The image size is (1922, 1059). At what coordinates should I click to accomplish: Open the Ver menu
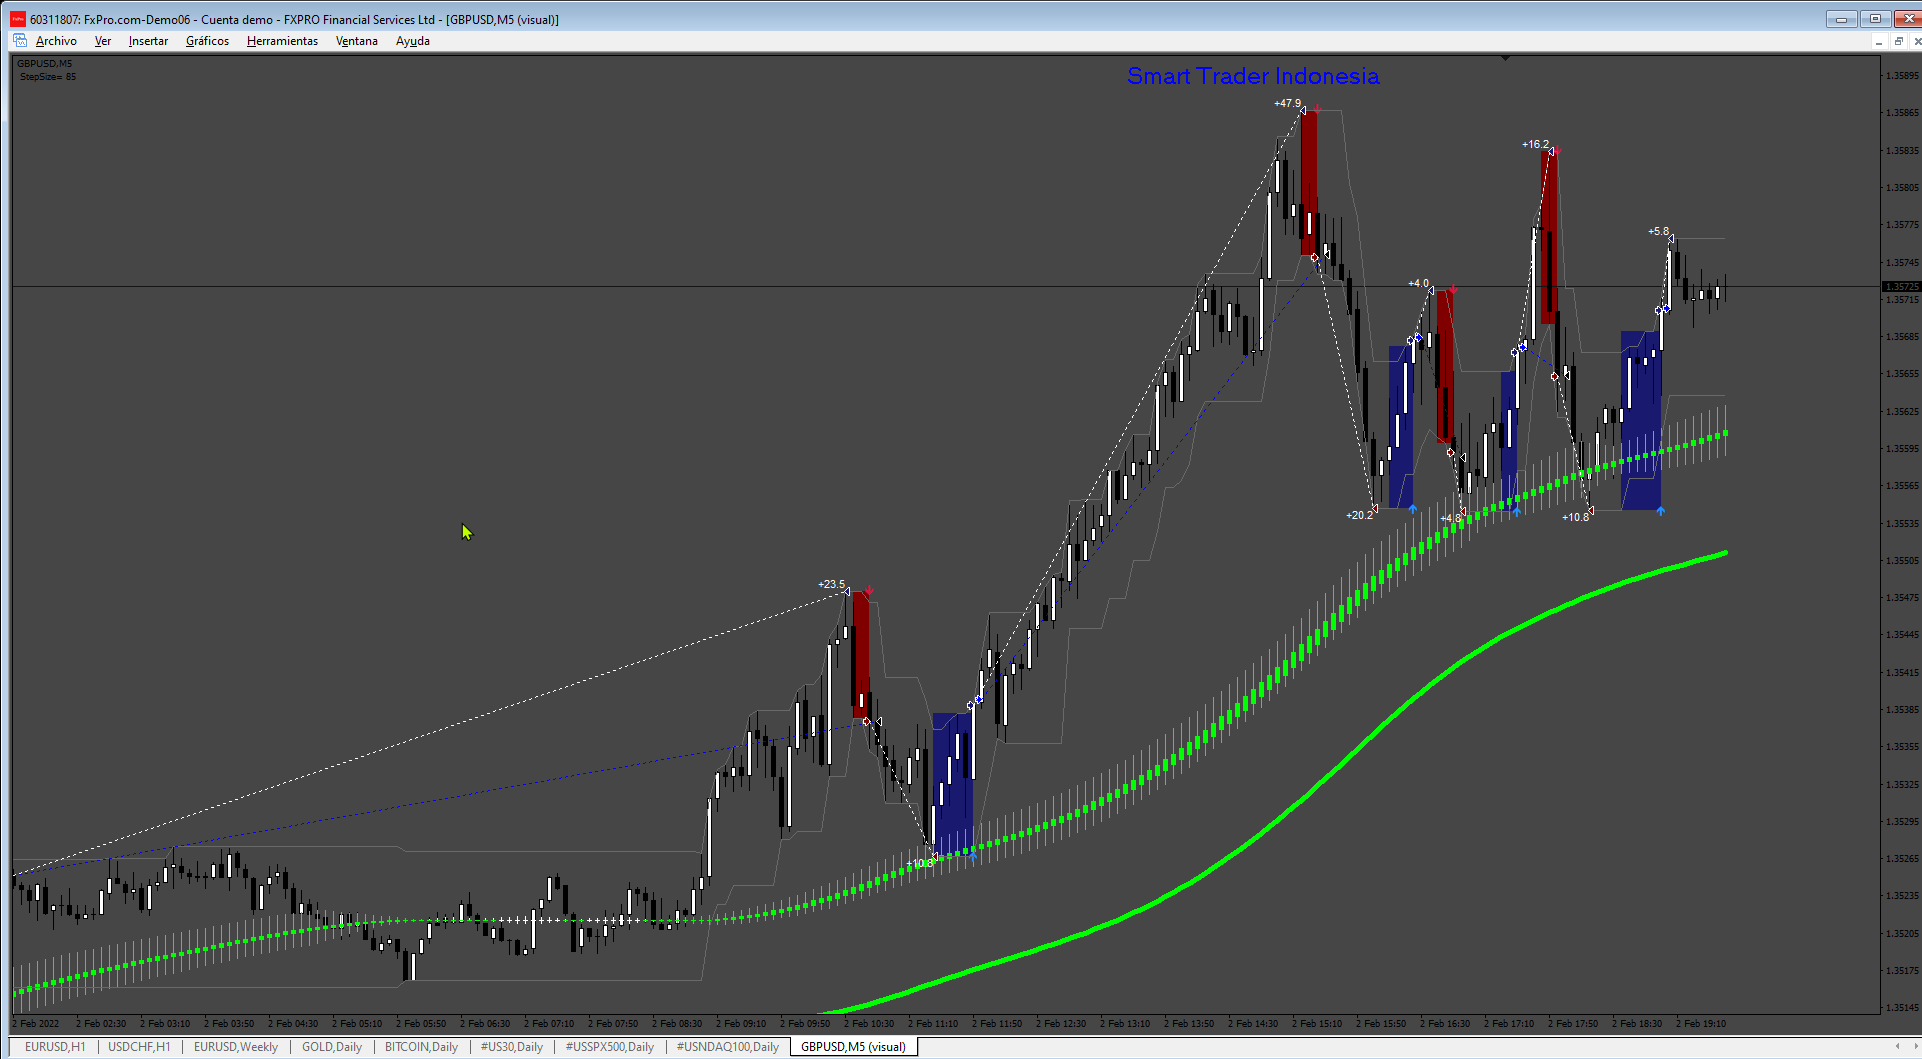[x=103, y=41]
